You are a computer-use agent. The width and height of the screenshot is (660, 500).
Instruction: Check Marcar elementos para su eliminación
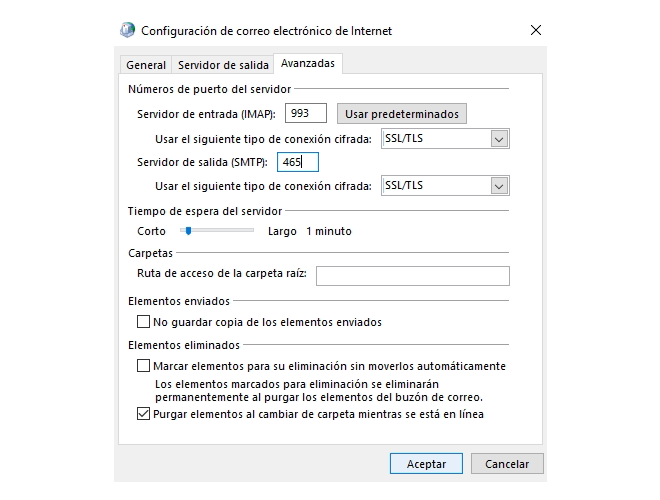[x=143, y=366]
